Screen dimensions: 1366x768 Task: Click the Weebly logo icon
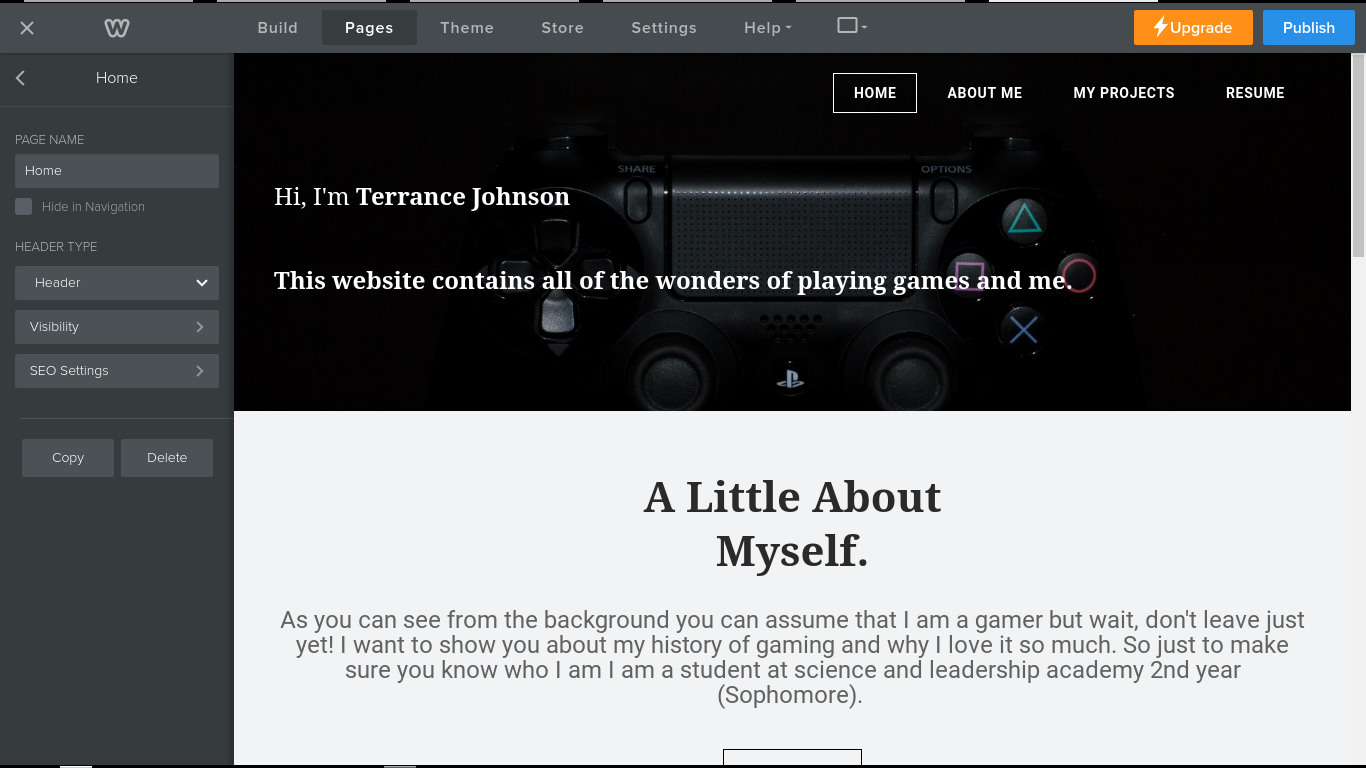[117, 28]
